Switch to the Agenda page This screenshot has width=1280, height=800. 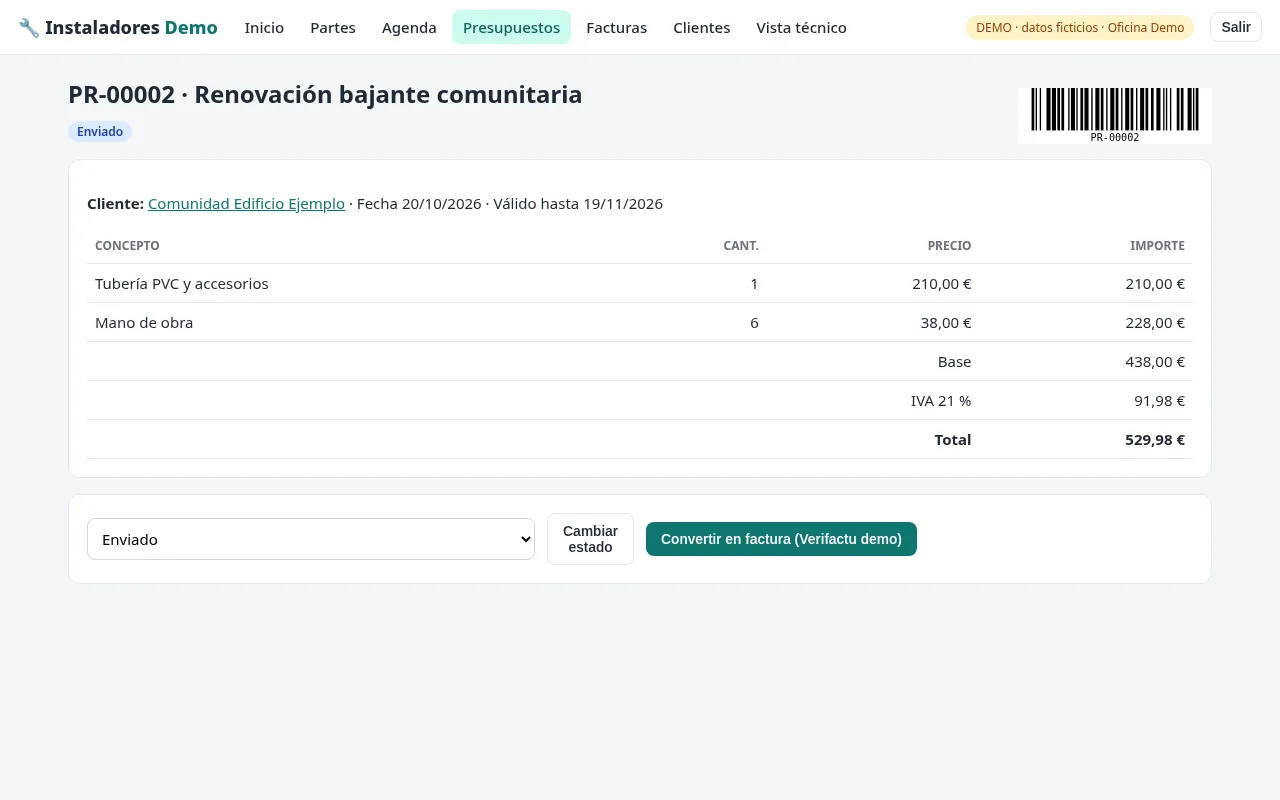(x=409, y=28)
